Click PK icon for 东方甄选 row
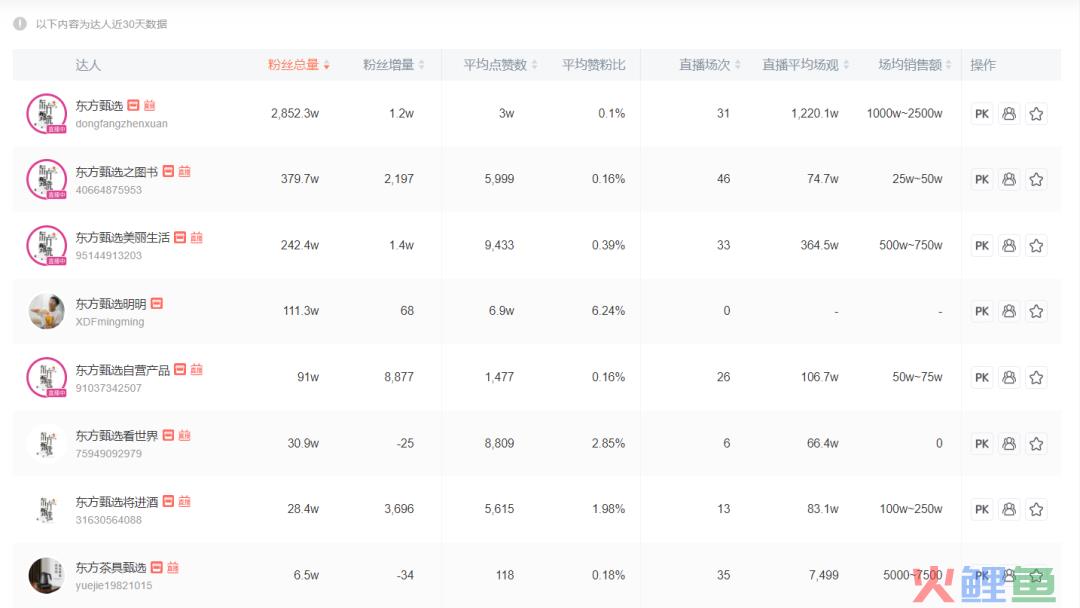The width and height of the screenshot is (1080, 608). tap(982, 114)
